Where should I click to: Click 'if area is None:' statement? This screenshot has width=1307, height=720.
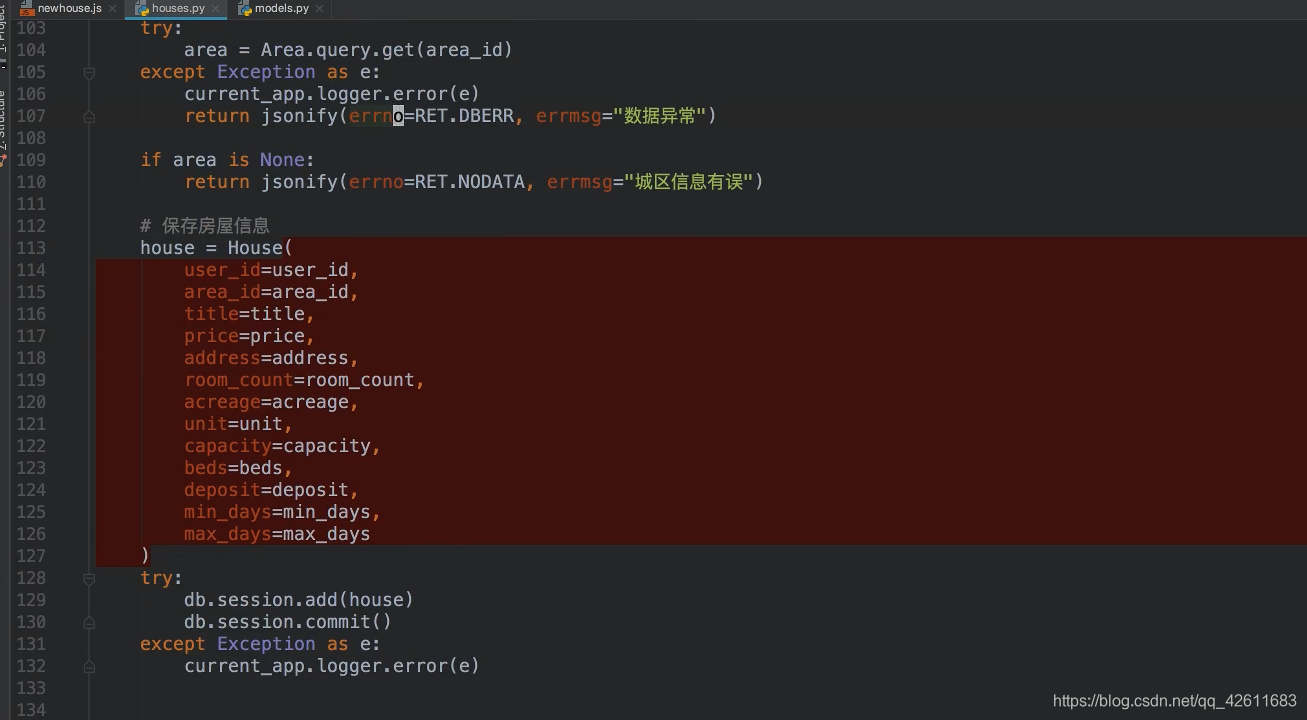(x=227, y=160)
